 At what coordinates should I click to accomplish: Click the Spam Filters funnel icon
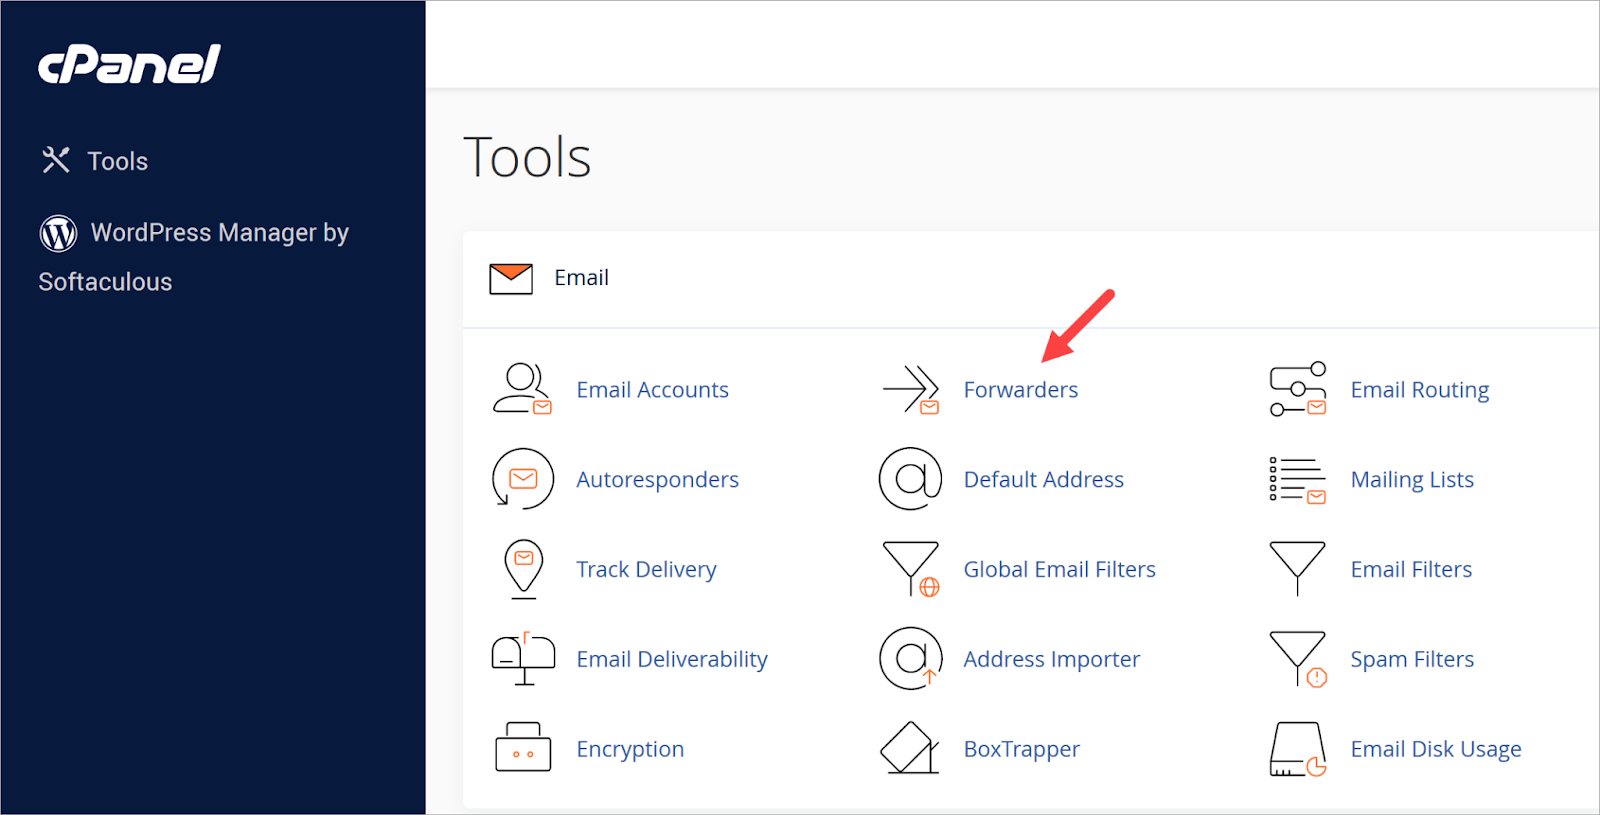tap(1297, 658)
